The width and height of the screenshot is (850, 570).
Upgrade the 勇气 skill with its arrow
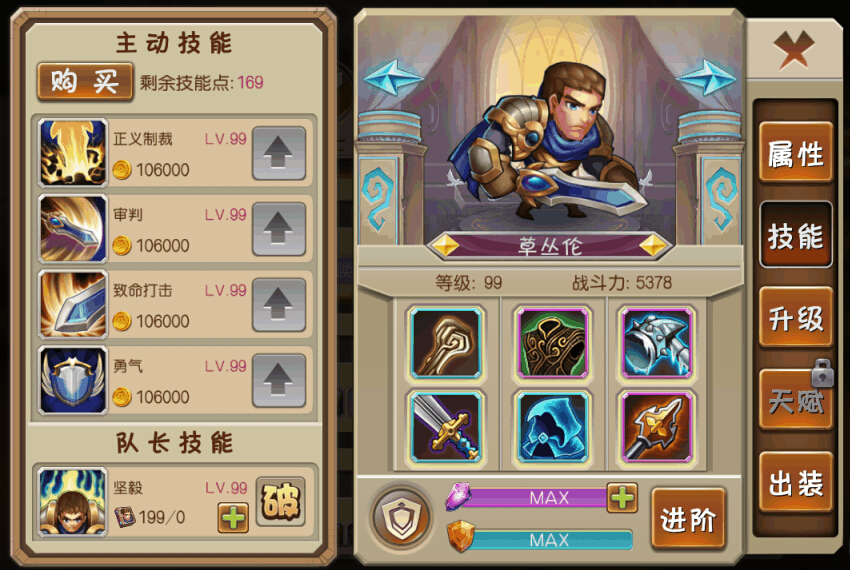click(279, 381)
